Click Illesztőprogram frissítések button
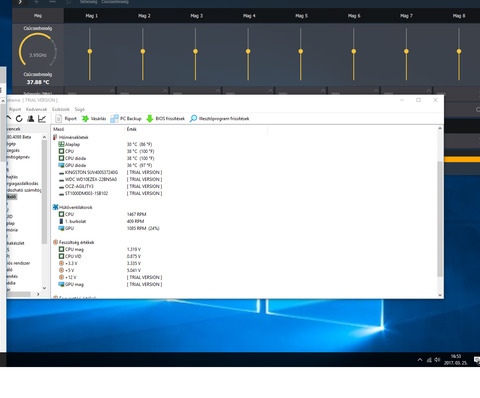Viewport: 480px width, 398px height. pos(219,118)
